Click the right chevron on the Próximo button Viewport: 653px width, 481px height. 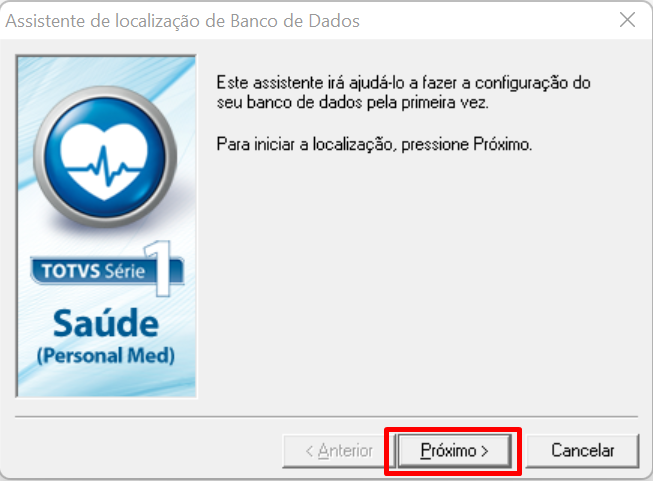point(485,451)
